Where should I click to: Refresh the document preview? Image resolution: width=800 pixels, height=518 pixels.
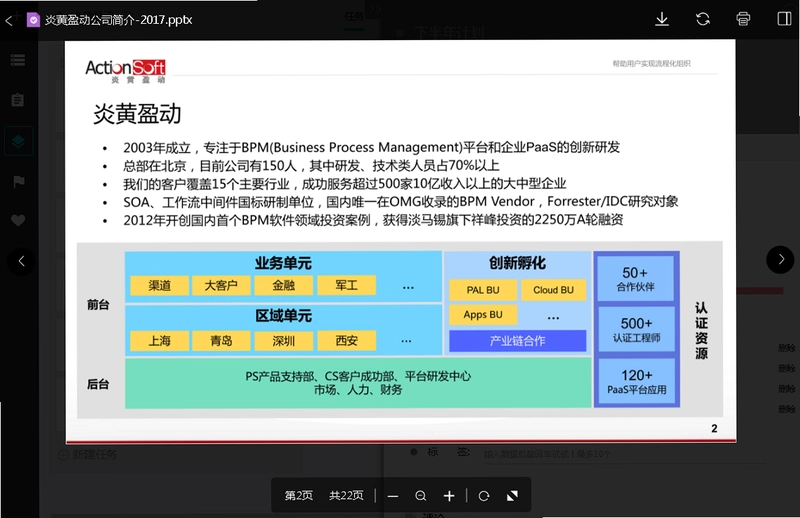(x=703, y=19)
